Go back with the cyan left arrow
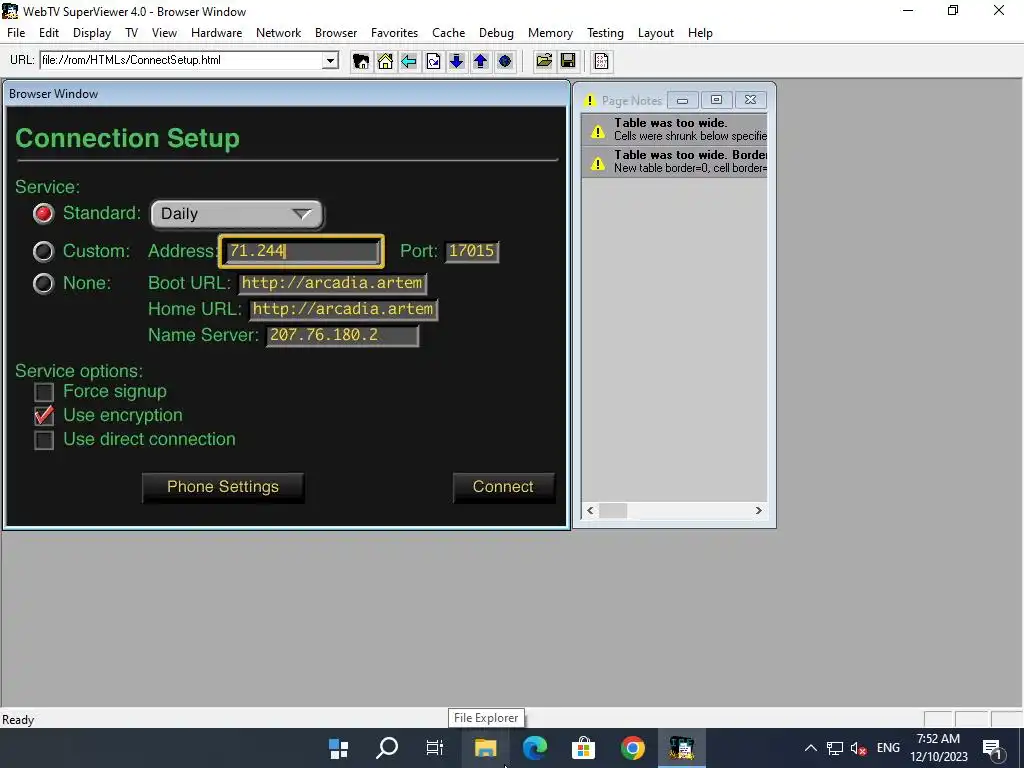1024x768 pixels. coord(409,61)
